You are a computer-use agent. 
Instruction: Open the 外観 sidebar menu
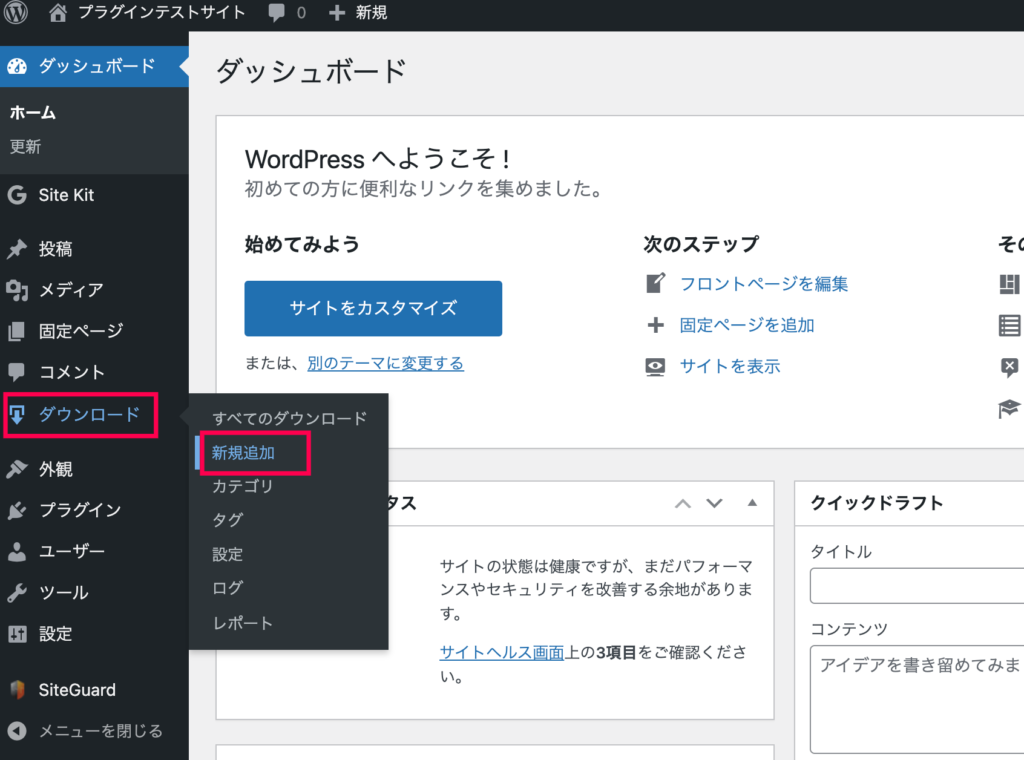tap(56, 469)
